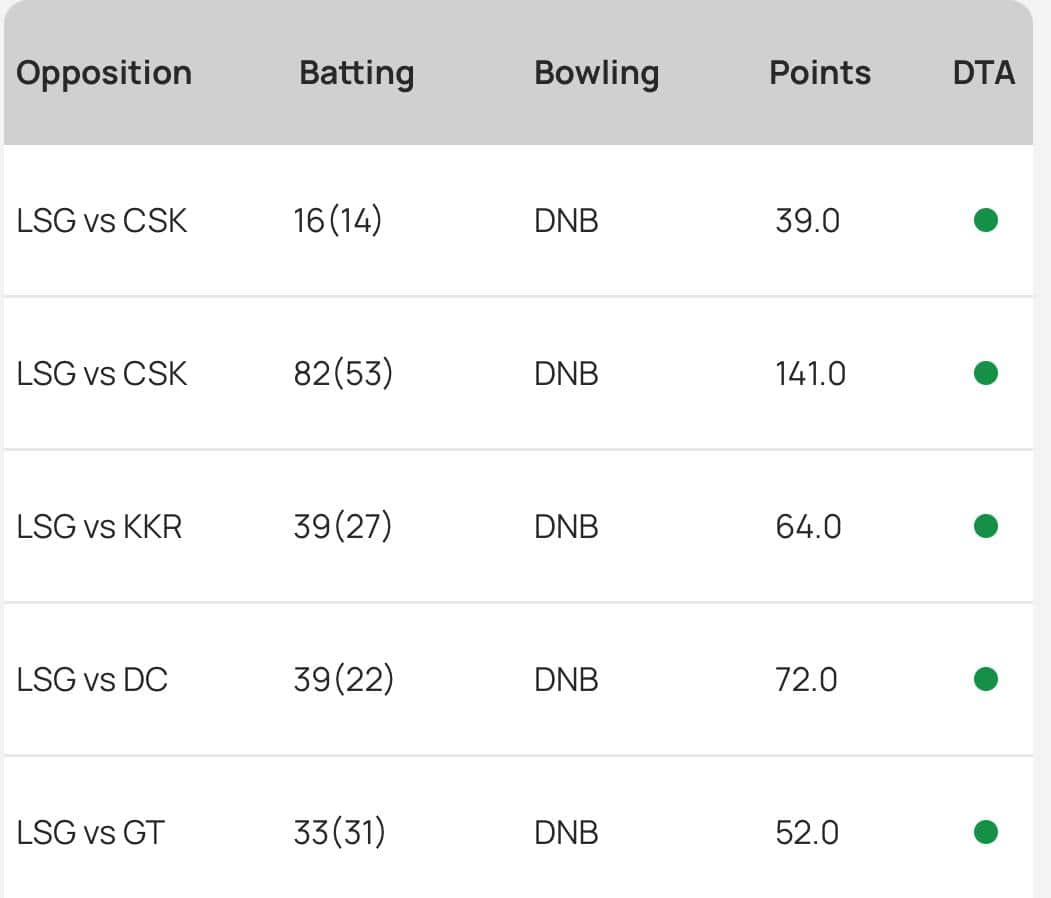The image size is (1051, 898).
Task: Open the LSG vs DC match row
Action: [x=92, y=680]
